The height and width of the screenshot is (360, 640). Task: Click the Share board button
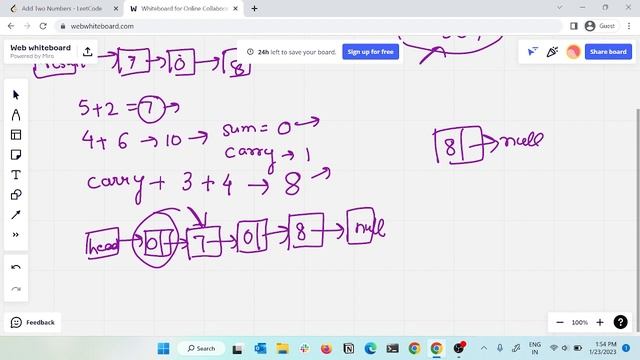608,52
